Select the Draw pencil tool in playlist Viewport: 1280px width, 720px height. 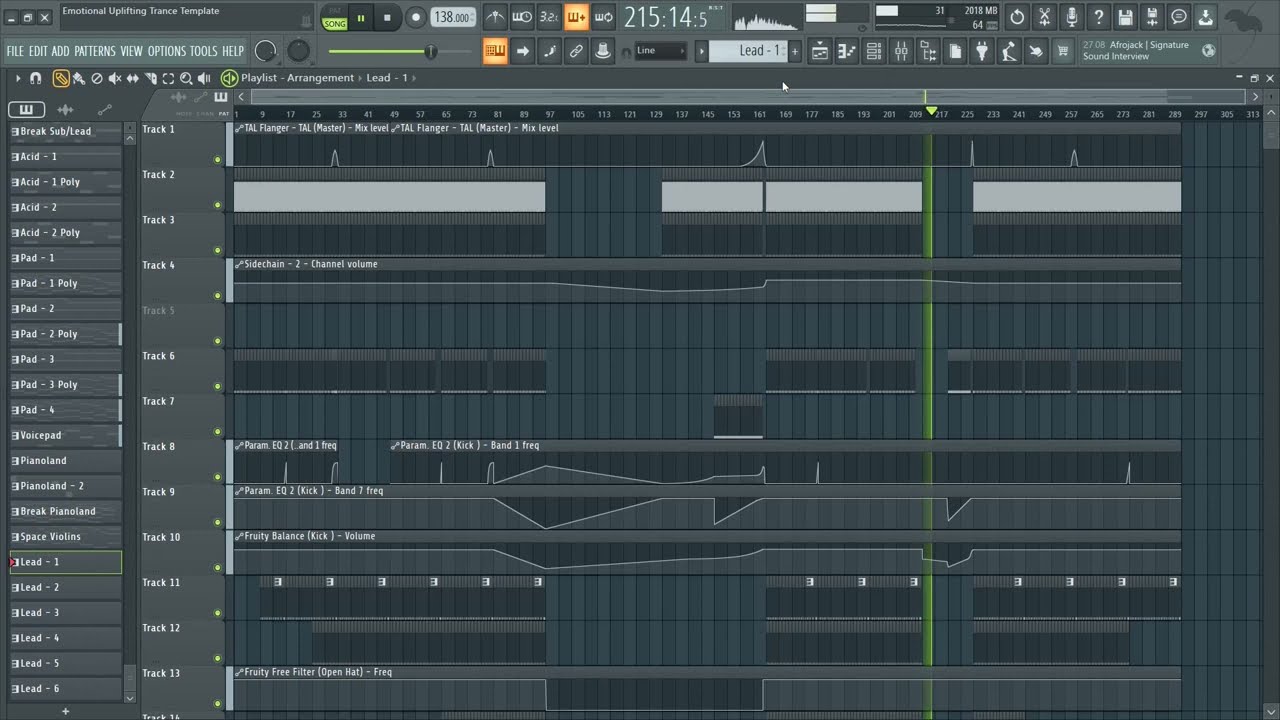[61, 78]
